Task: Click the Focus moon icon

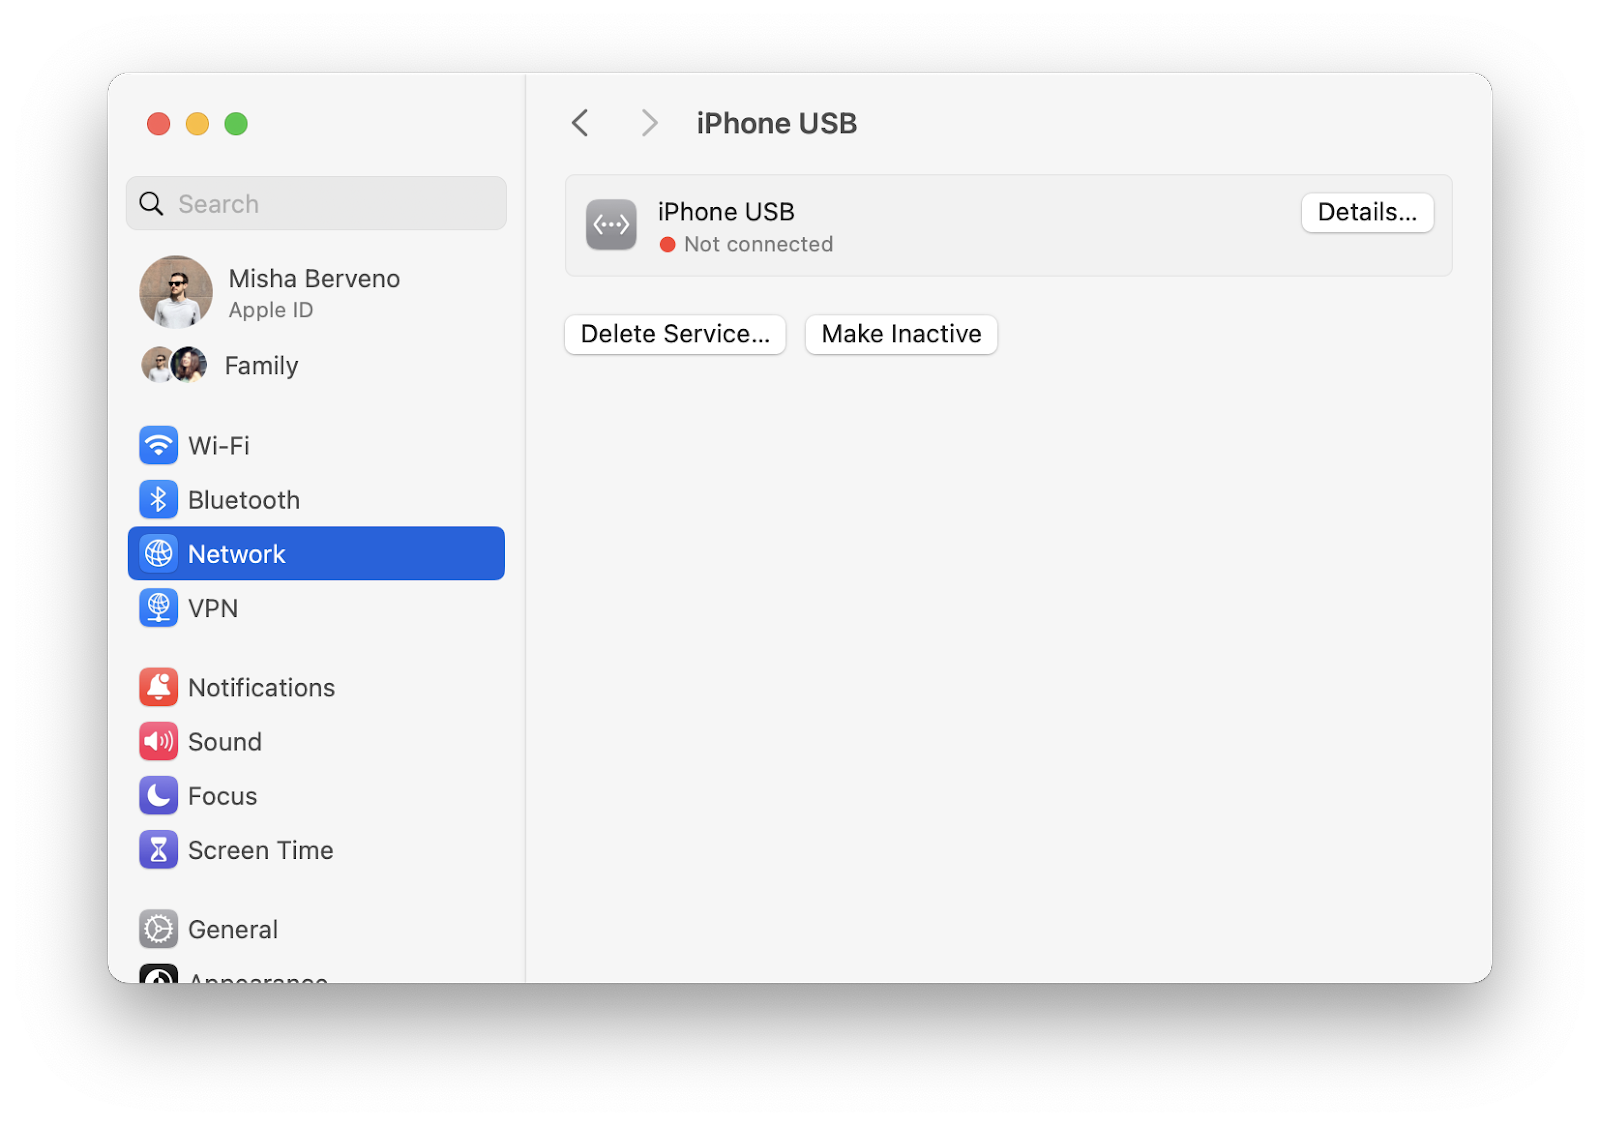Action: [x=158, y=795]
